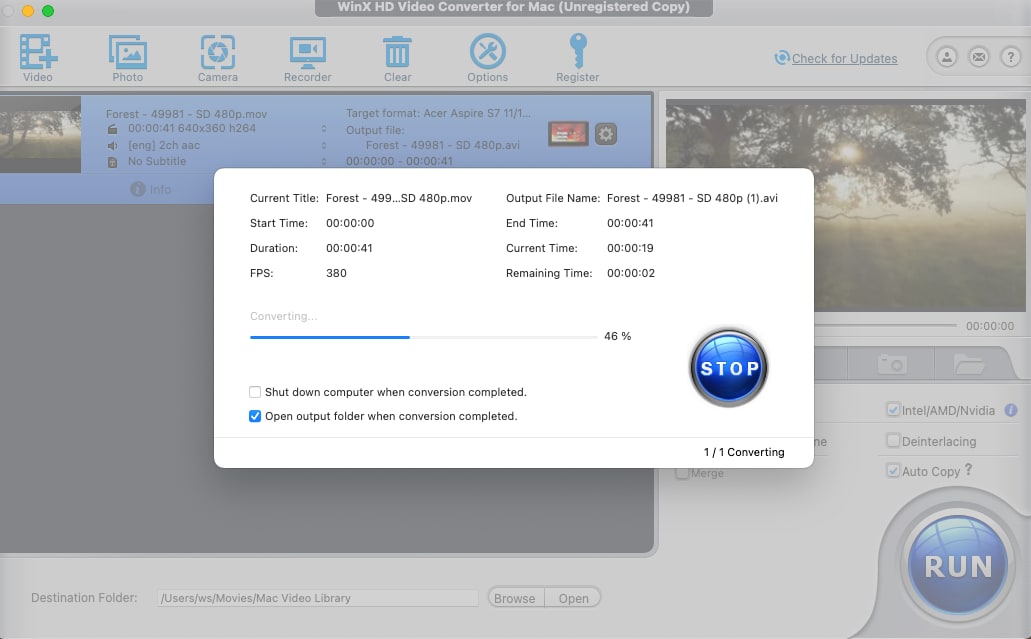Viewport: 1031px width, 639px height.
Task: Click the 'Forest - 49981 - SD 480p.mov' title
Action: click(186, 114)
